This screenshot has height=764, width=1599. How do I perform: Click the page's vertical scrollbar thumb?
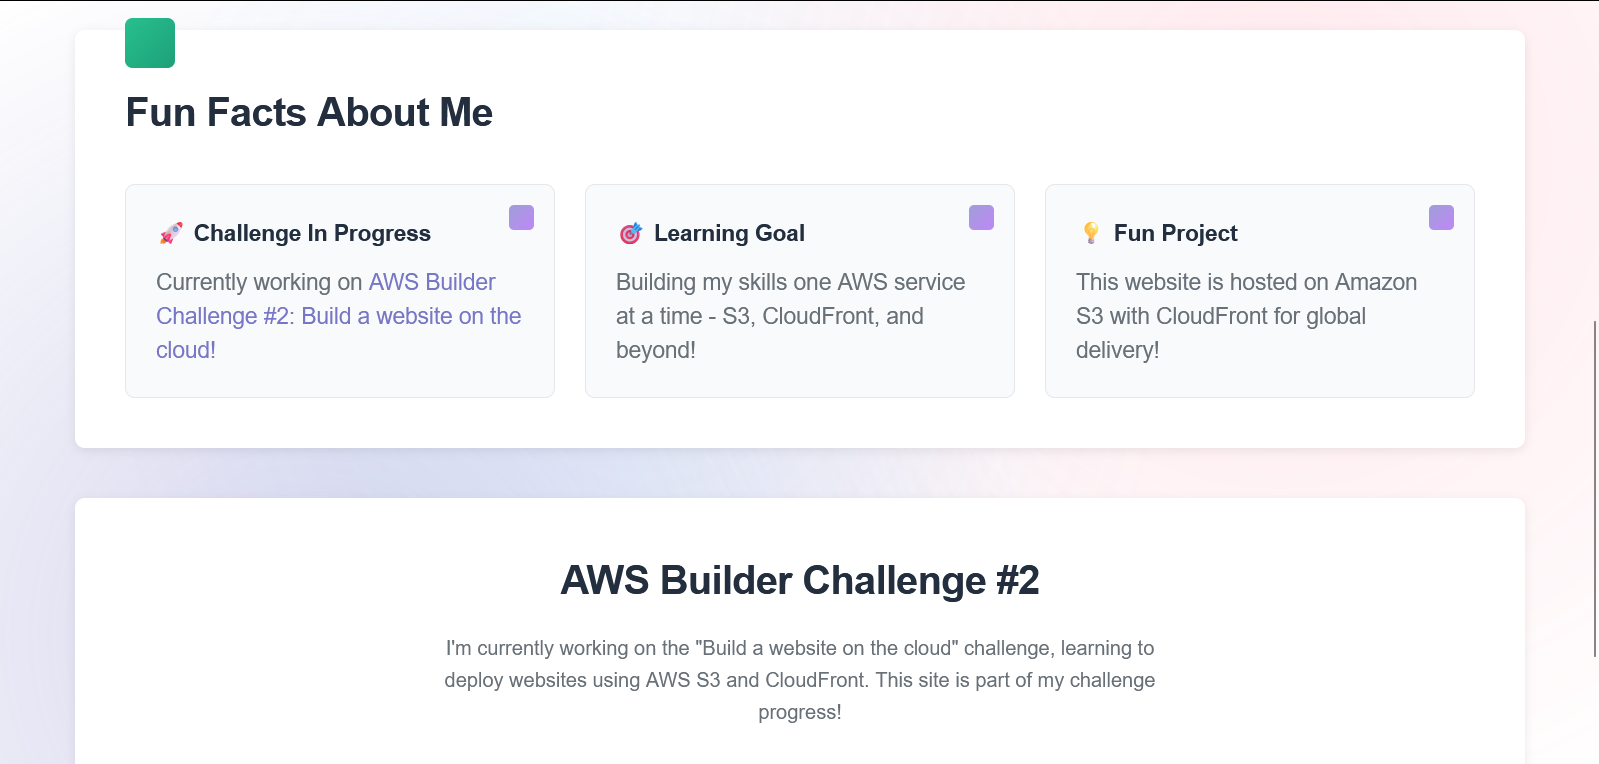[x=1595, y=489]
